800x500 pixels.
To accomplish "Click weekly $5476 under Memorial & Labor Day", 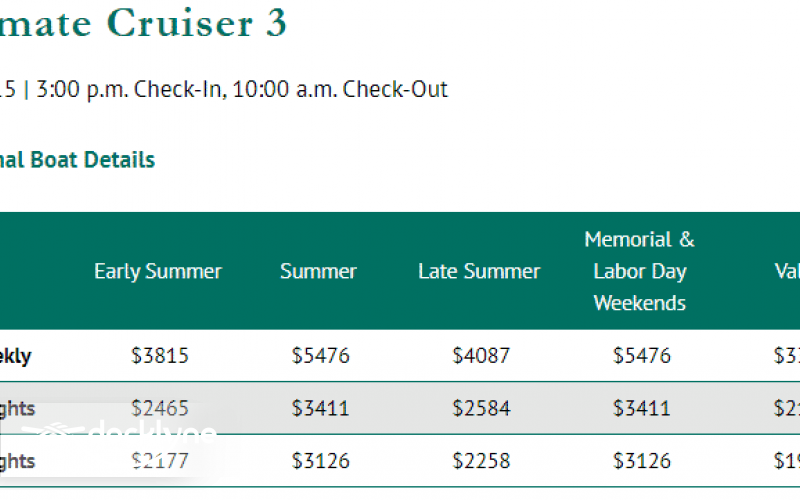I will pyautogui.click(x=642, y=356).
